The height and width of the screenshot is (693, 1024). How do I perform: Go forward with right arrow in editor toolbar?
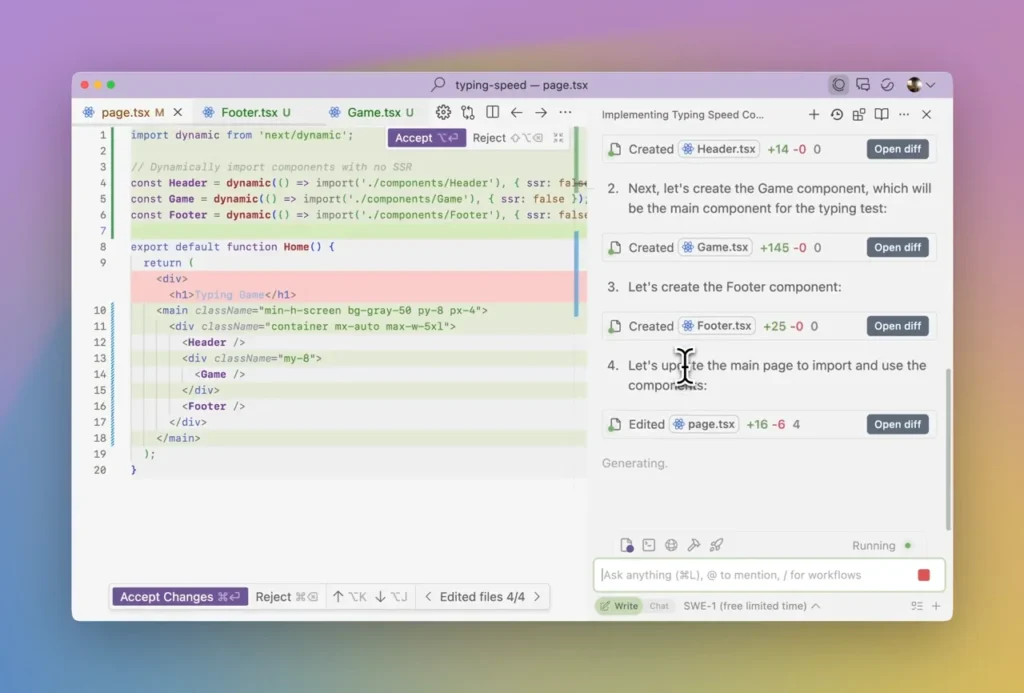click(x=541, y=112)
